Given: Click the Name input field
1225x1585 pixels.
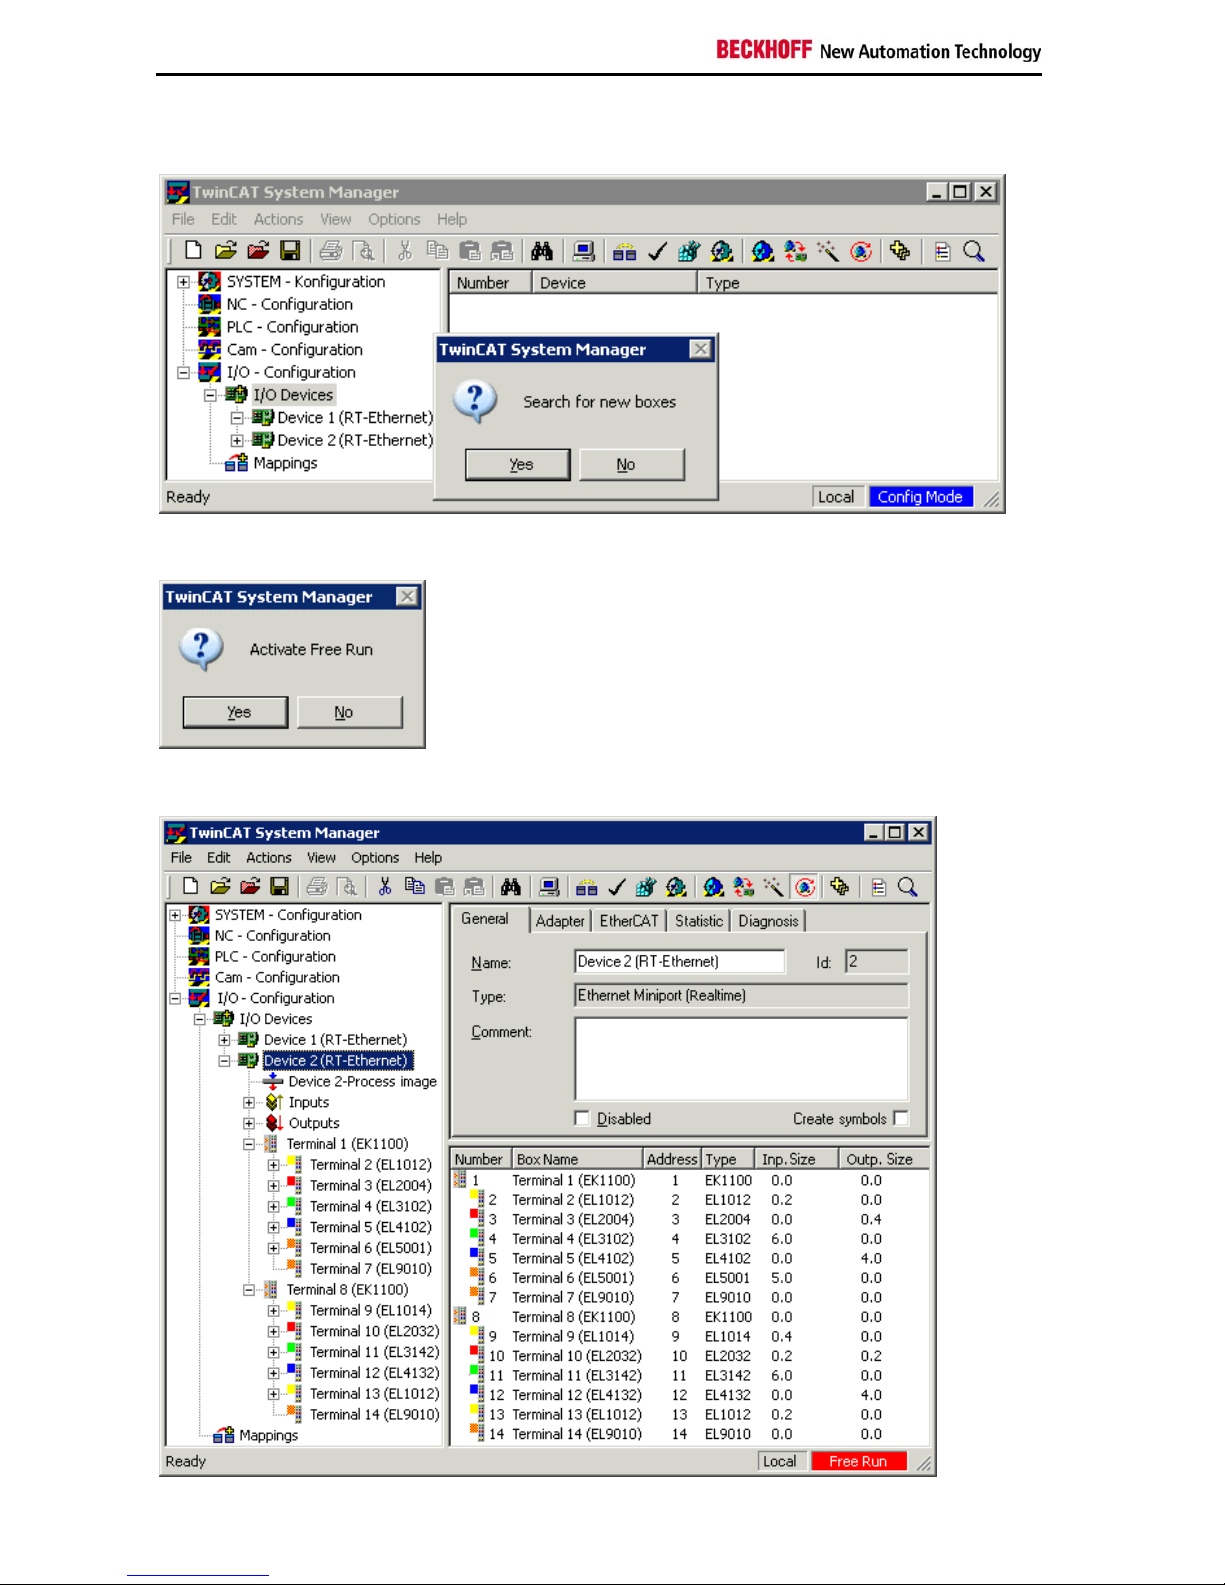Looking at the screenshot, I should tap(679, 962).
